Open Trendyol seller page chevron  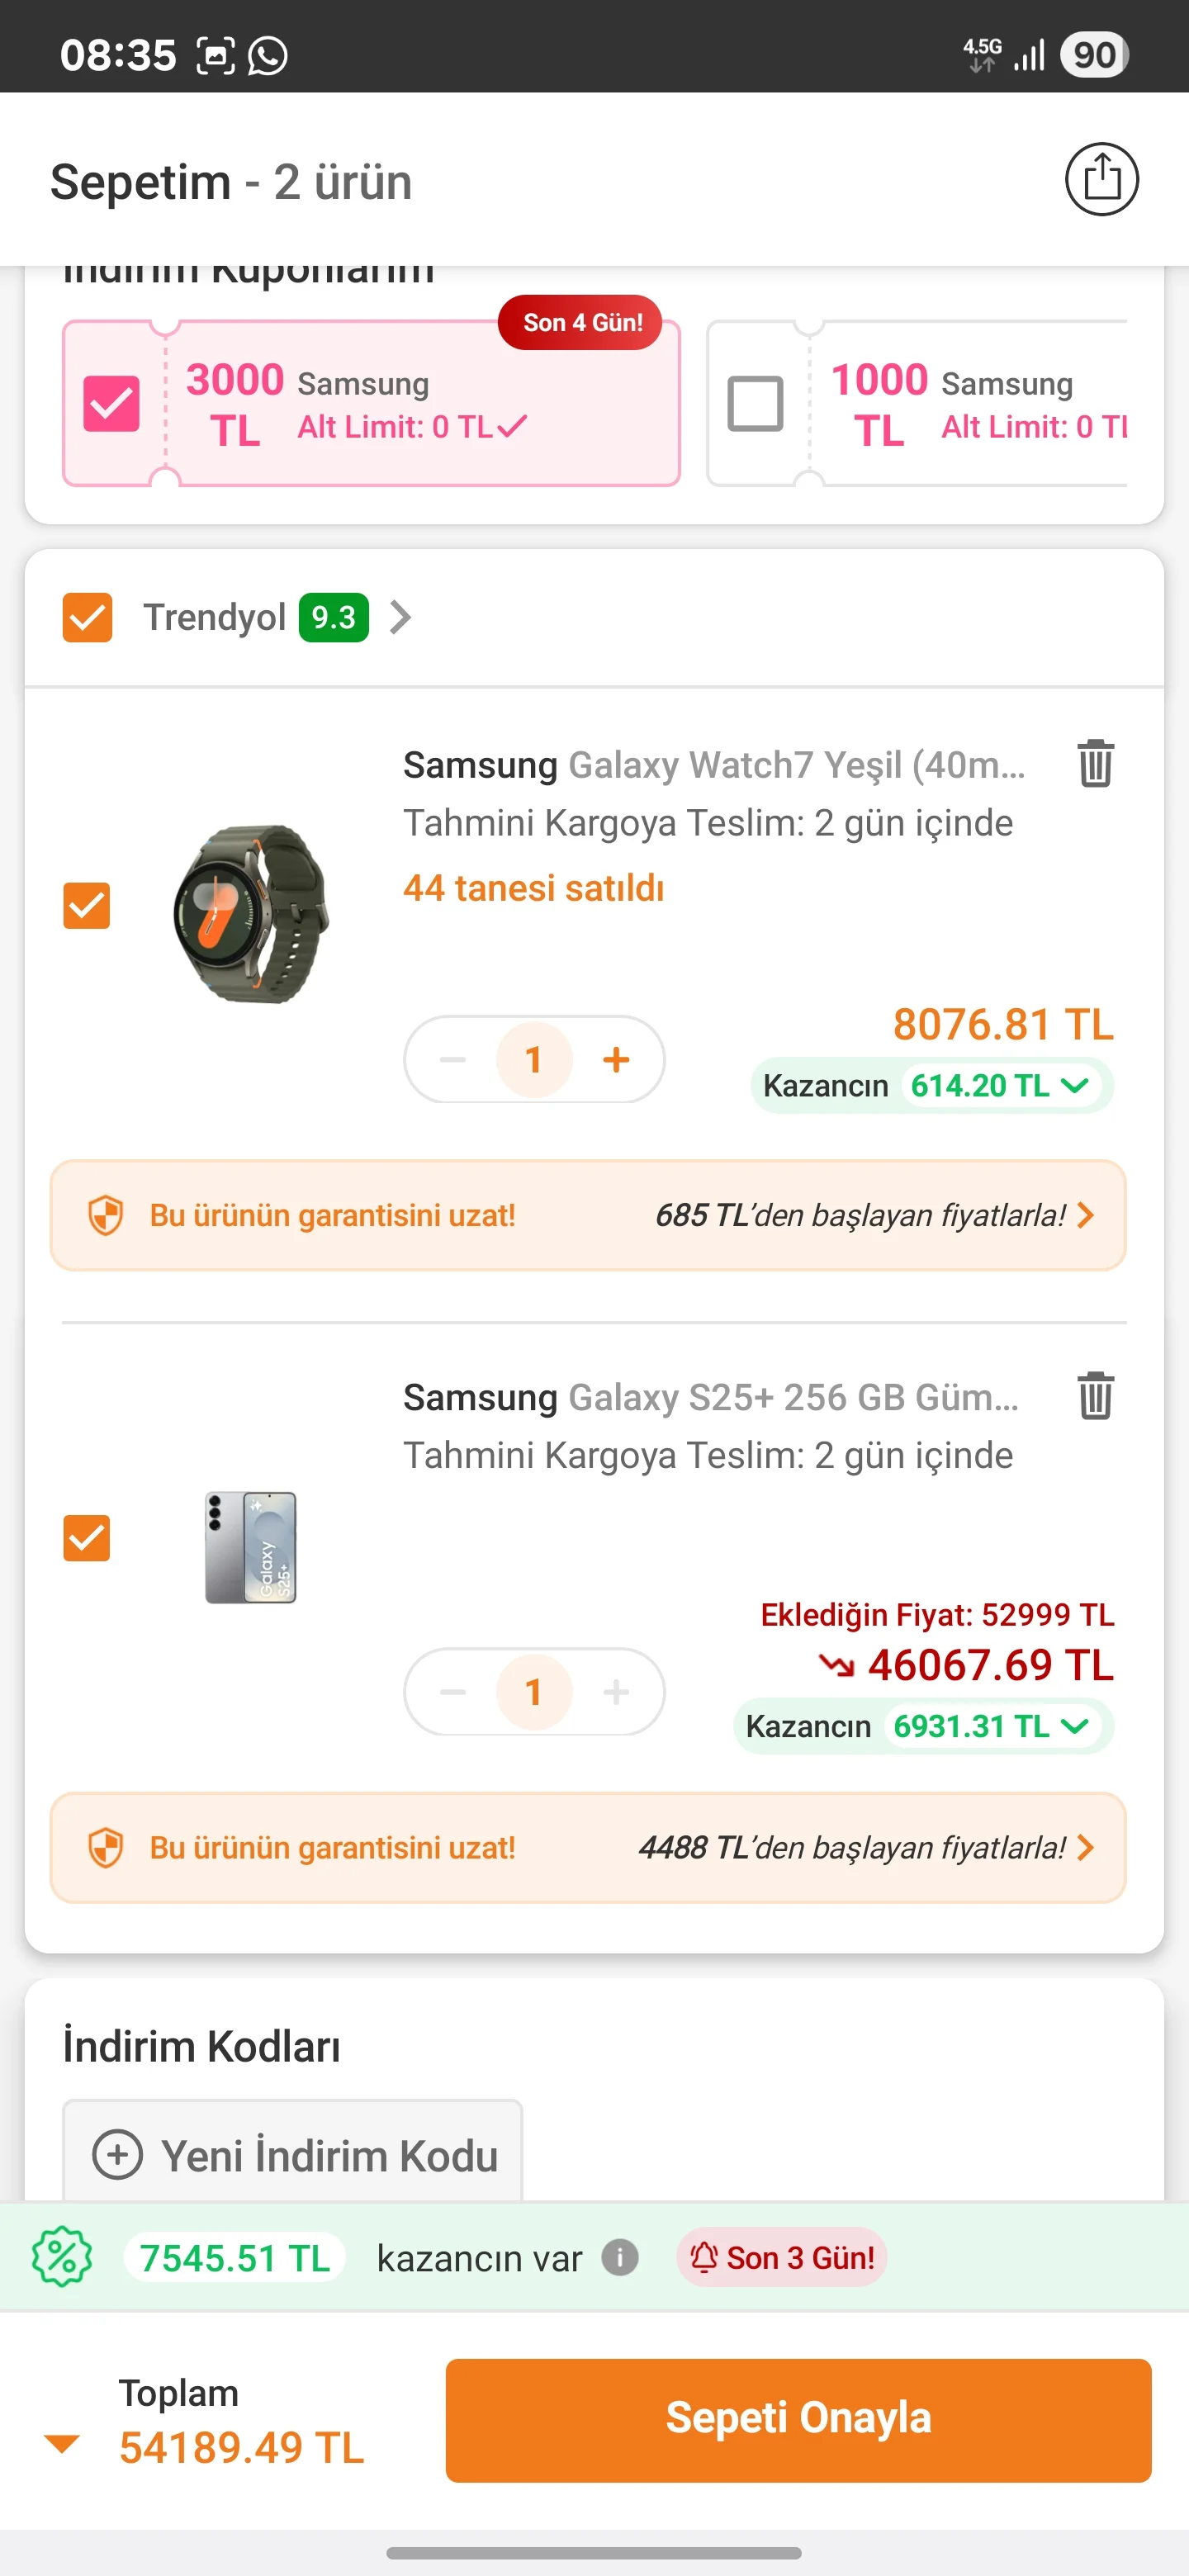point(400,617)
